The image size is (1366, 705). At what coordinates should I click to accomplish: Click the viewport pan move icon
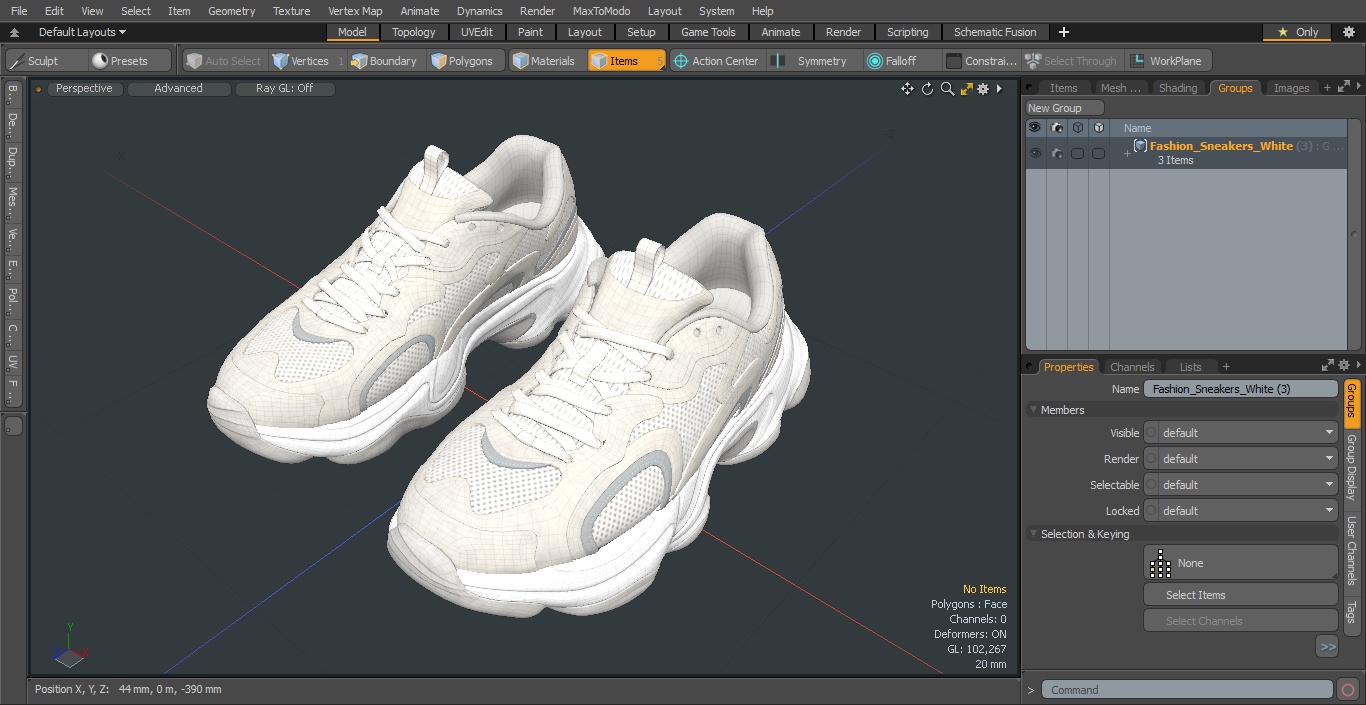click(907, 89)
